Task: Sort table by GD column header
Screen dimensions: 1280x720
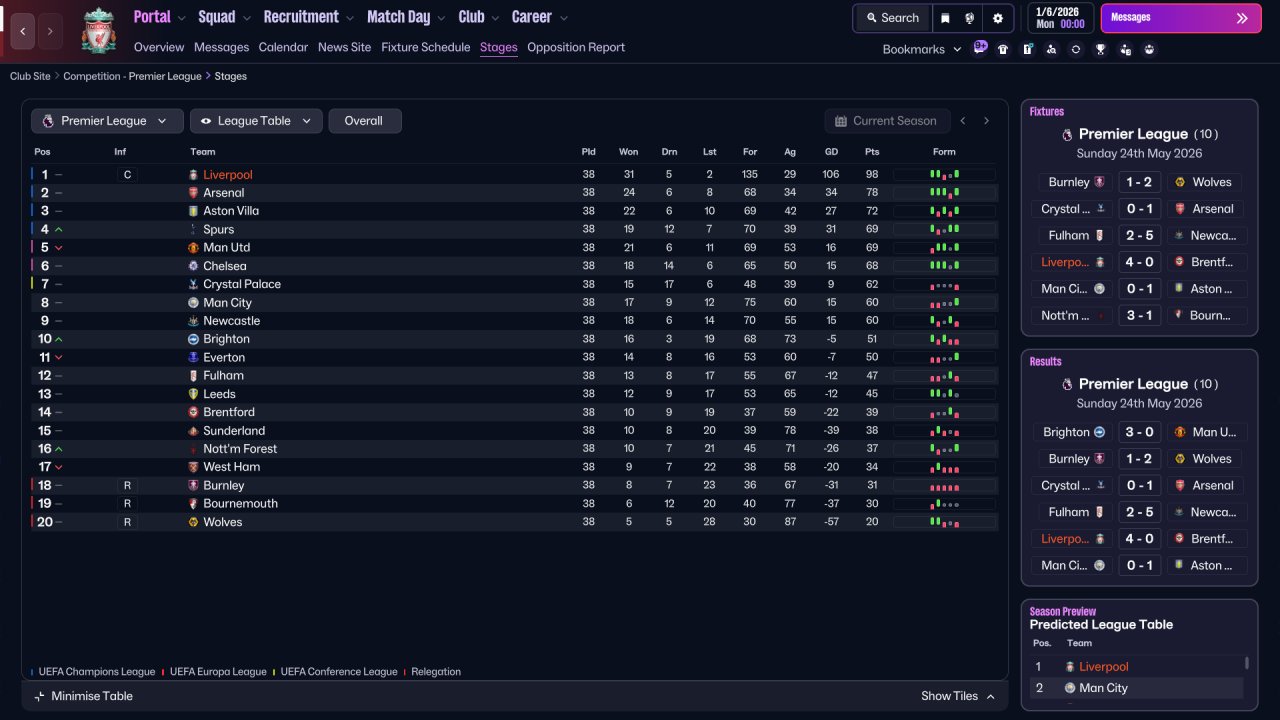Action: pos(831,152)
